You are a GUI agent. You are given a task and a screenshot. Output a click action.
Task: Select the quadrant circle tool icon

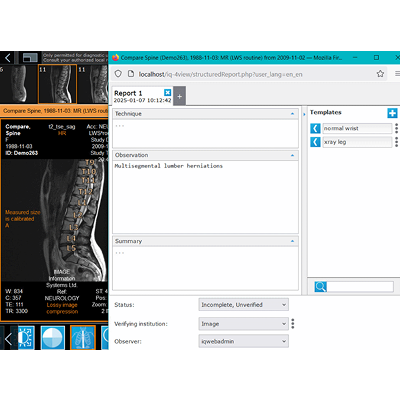[x=53, y=338]
